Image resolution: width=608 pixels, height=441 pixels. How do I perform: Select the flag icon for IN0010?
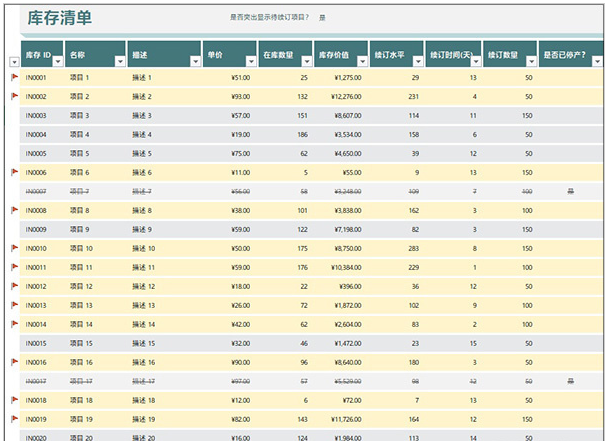click(x=14, y=247)
